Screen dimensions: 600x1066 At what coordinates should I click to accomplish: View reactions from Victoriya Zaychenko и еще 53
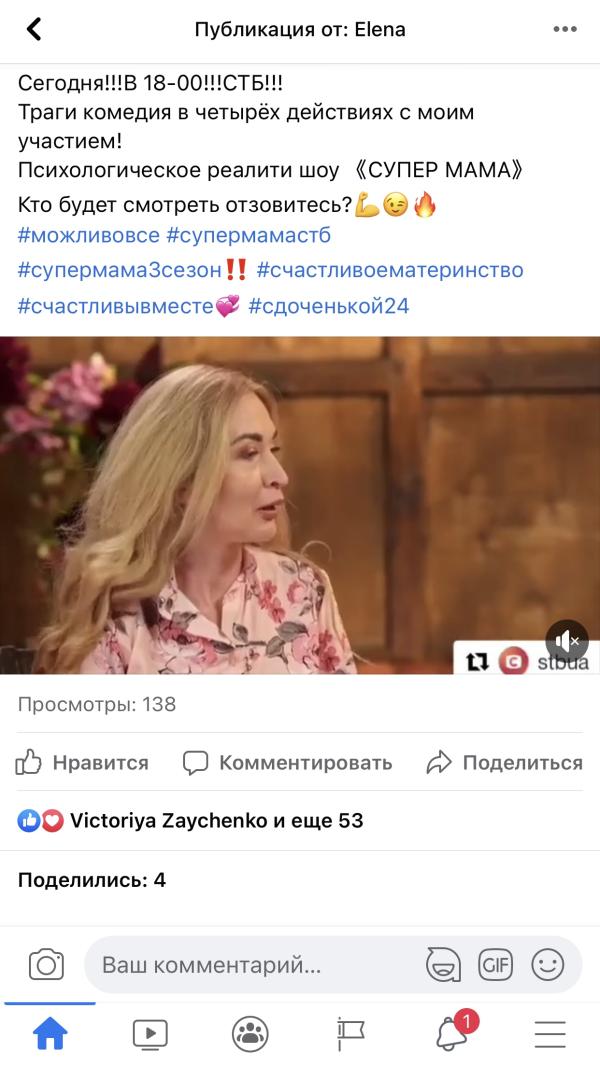pyautogui.click(x=190, y=821)
